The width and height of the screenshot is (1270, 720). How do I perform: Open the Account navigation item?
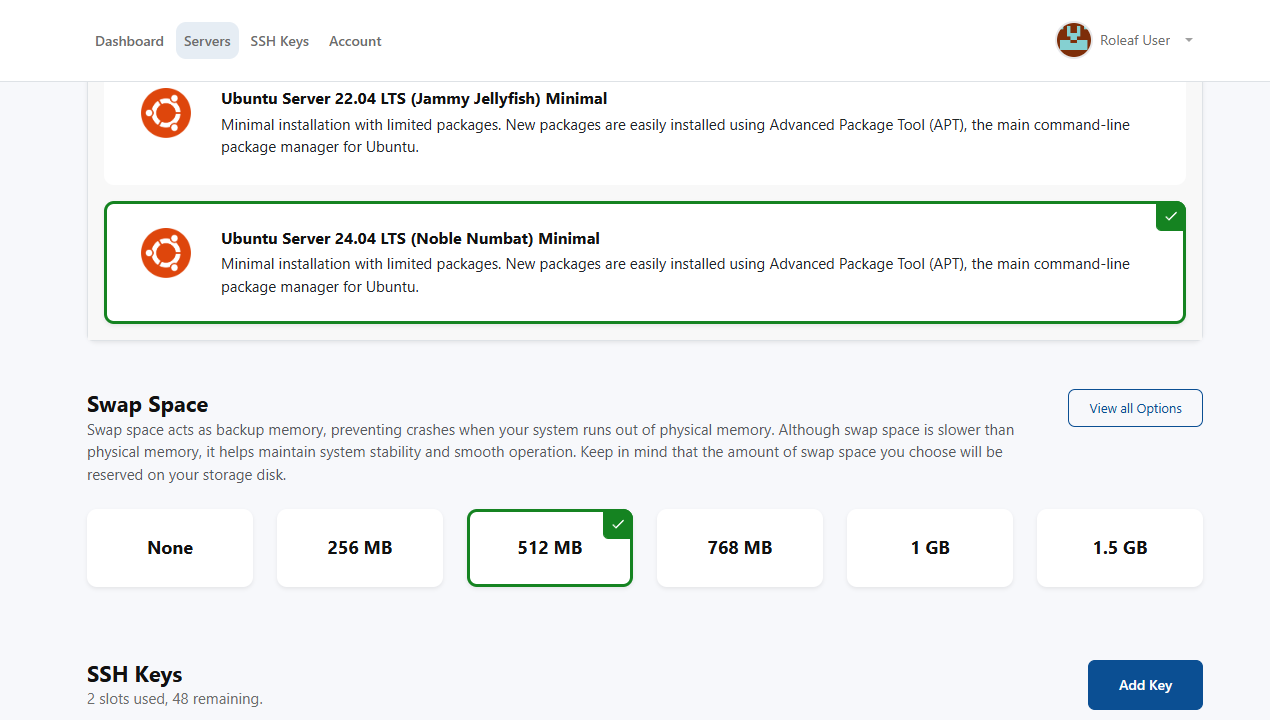pyautogui.click(x=355, y=41)
